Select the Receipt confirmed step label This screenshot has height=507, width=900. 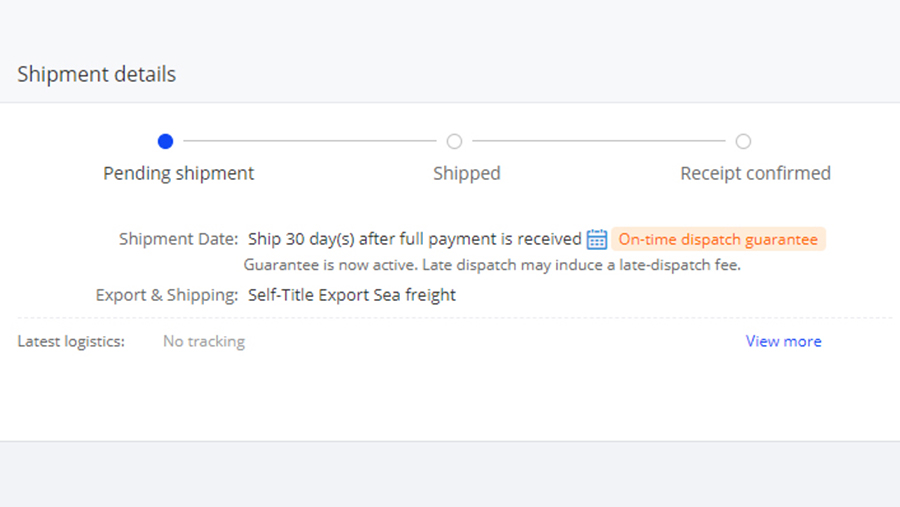755,173
